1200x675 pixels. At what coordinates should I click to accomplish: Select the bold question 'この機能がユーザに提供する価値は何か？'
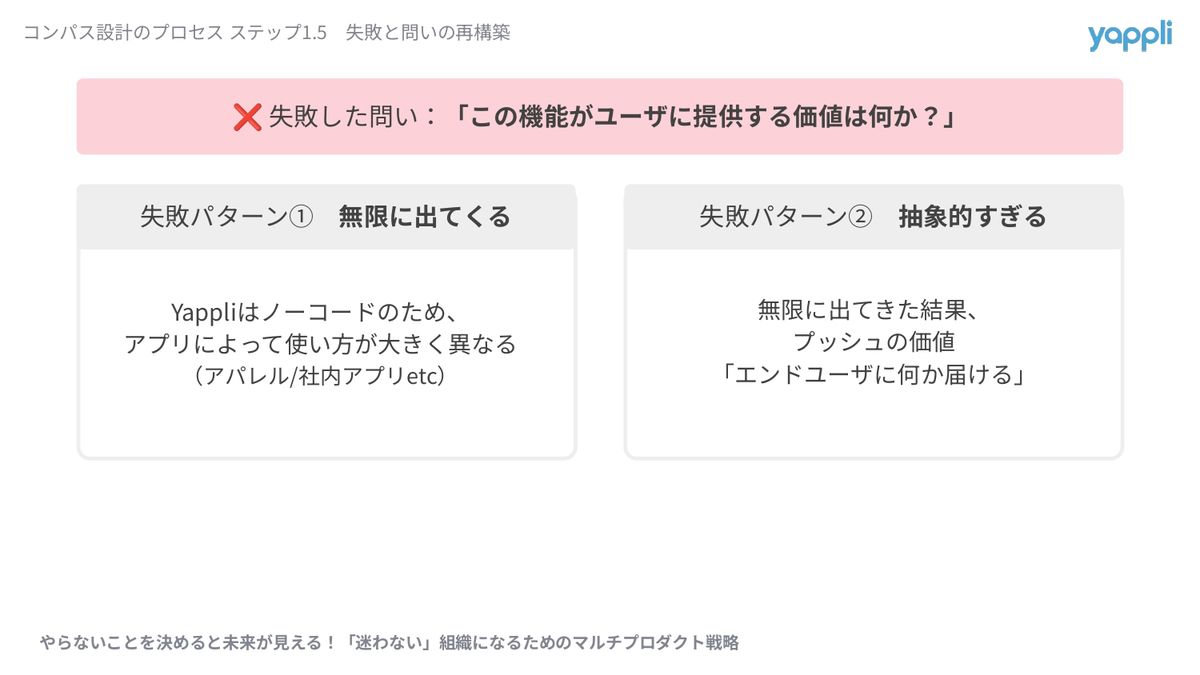(x=706, y=117)
